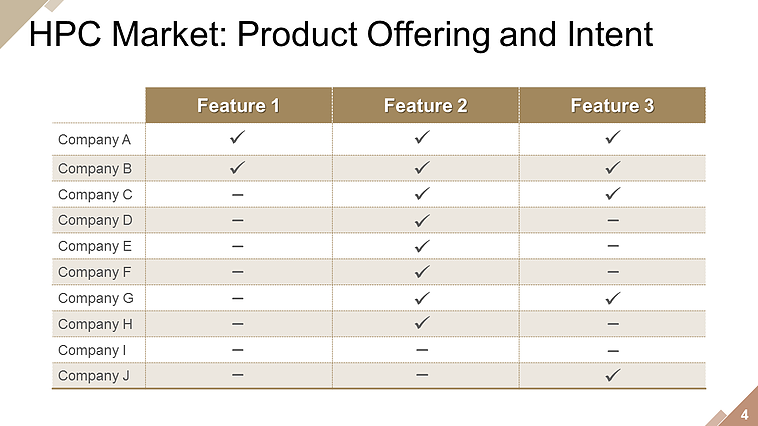Select Company G's Feature 3 checkmark
This screenshot has height=426, width=758.
(x=612, y=297)
